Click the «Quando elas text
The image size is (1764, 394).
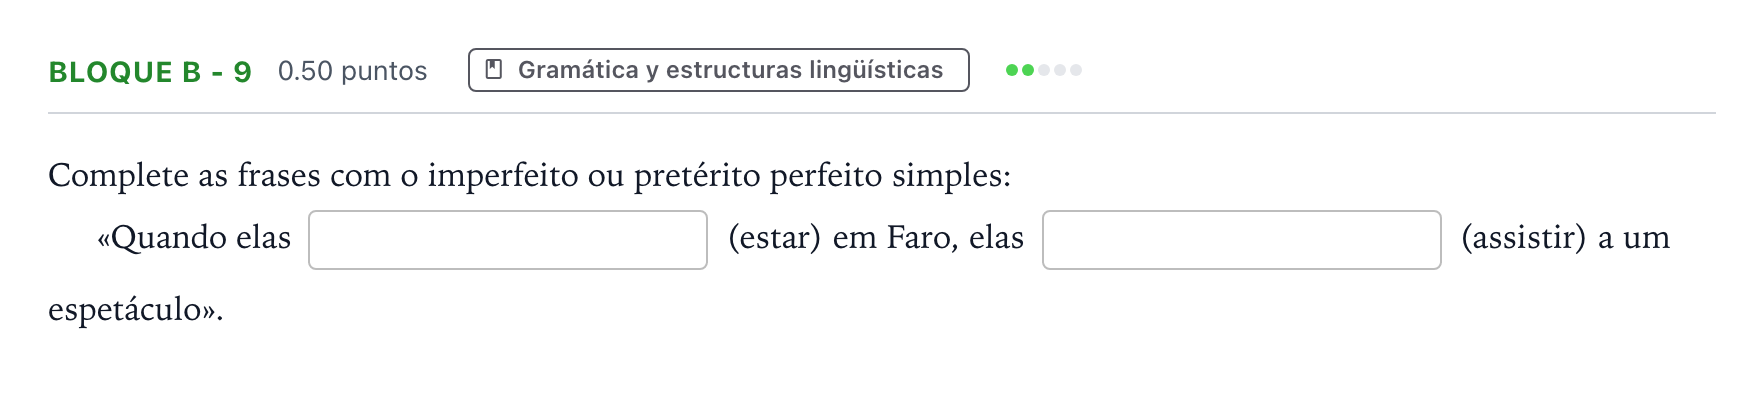click(x=194, y=238)
